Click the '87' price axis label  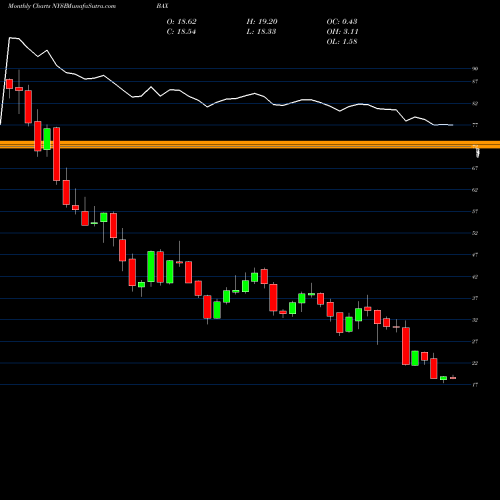(x=475, y=81)
